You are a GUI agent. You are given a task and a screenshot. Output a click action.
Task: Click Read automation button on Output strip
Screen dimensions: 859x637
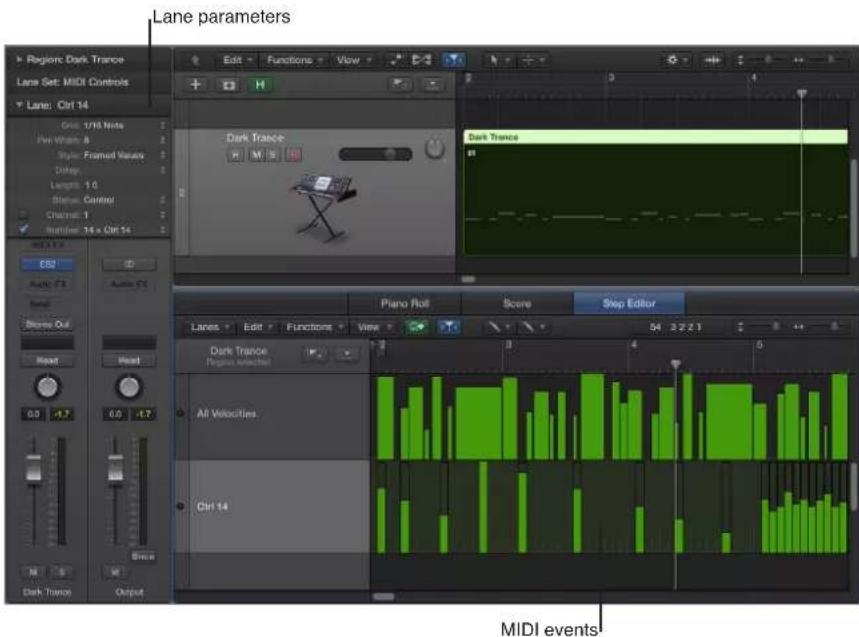click(129, 360)
